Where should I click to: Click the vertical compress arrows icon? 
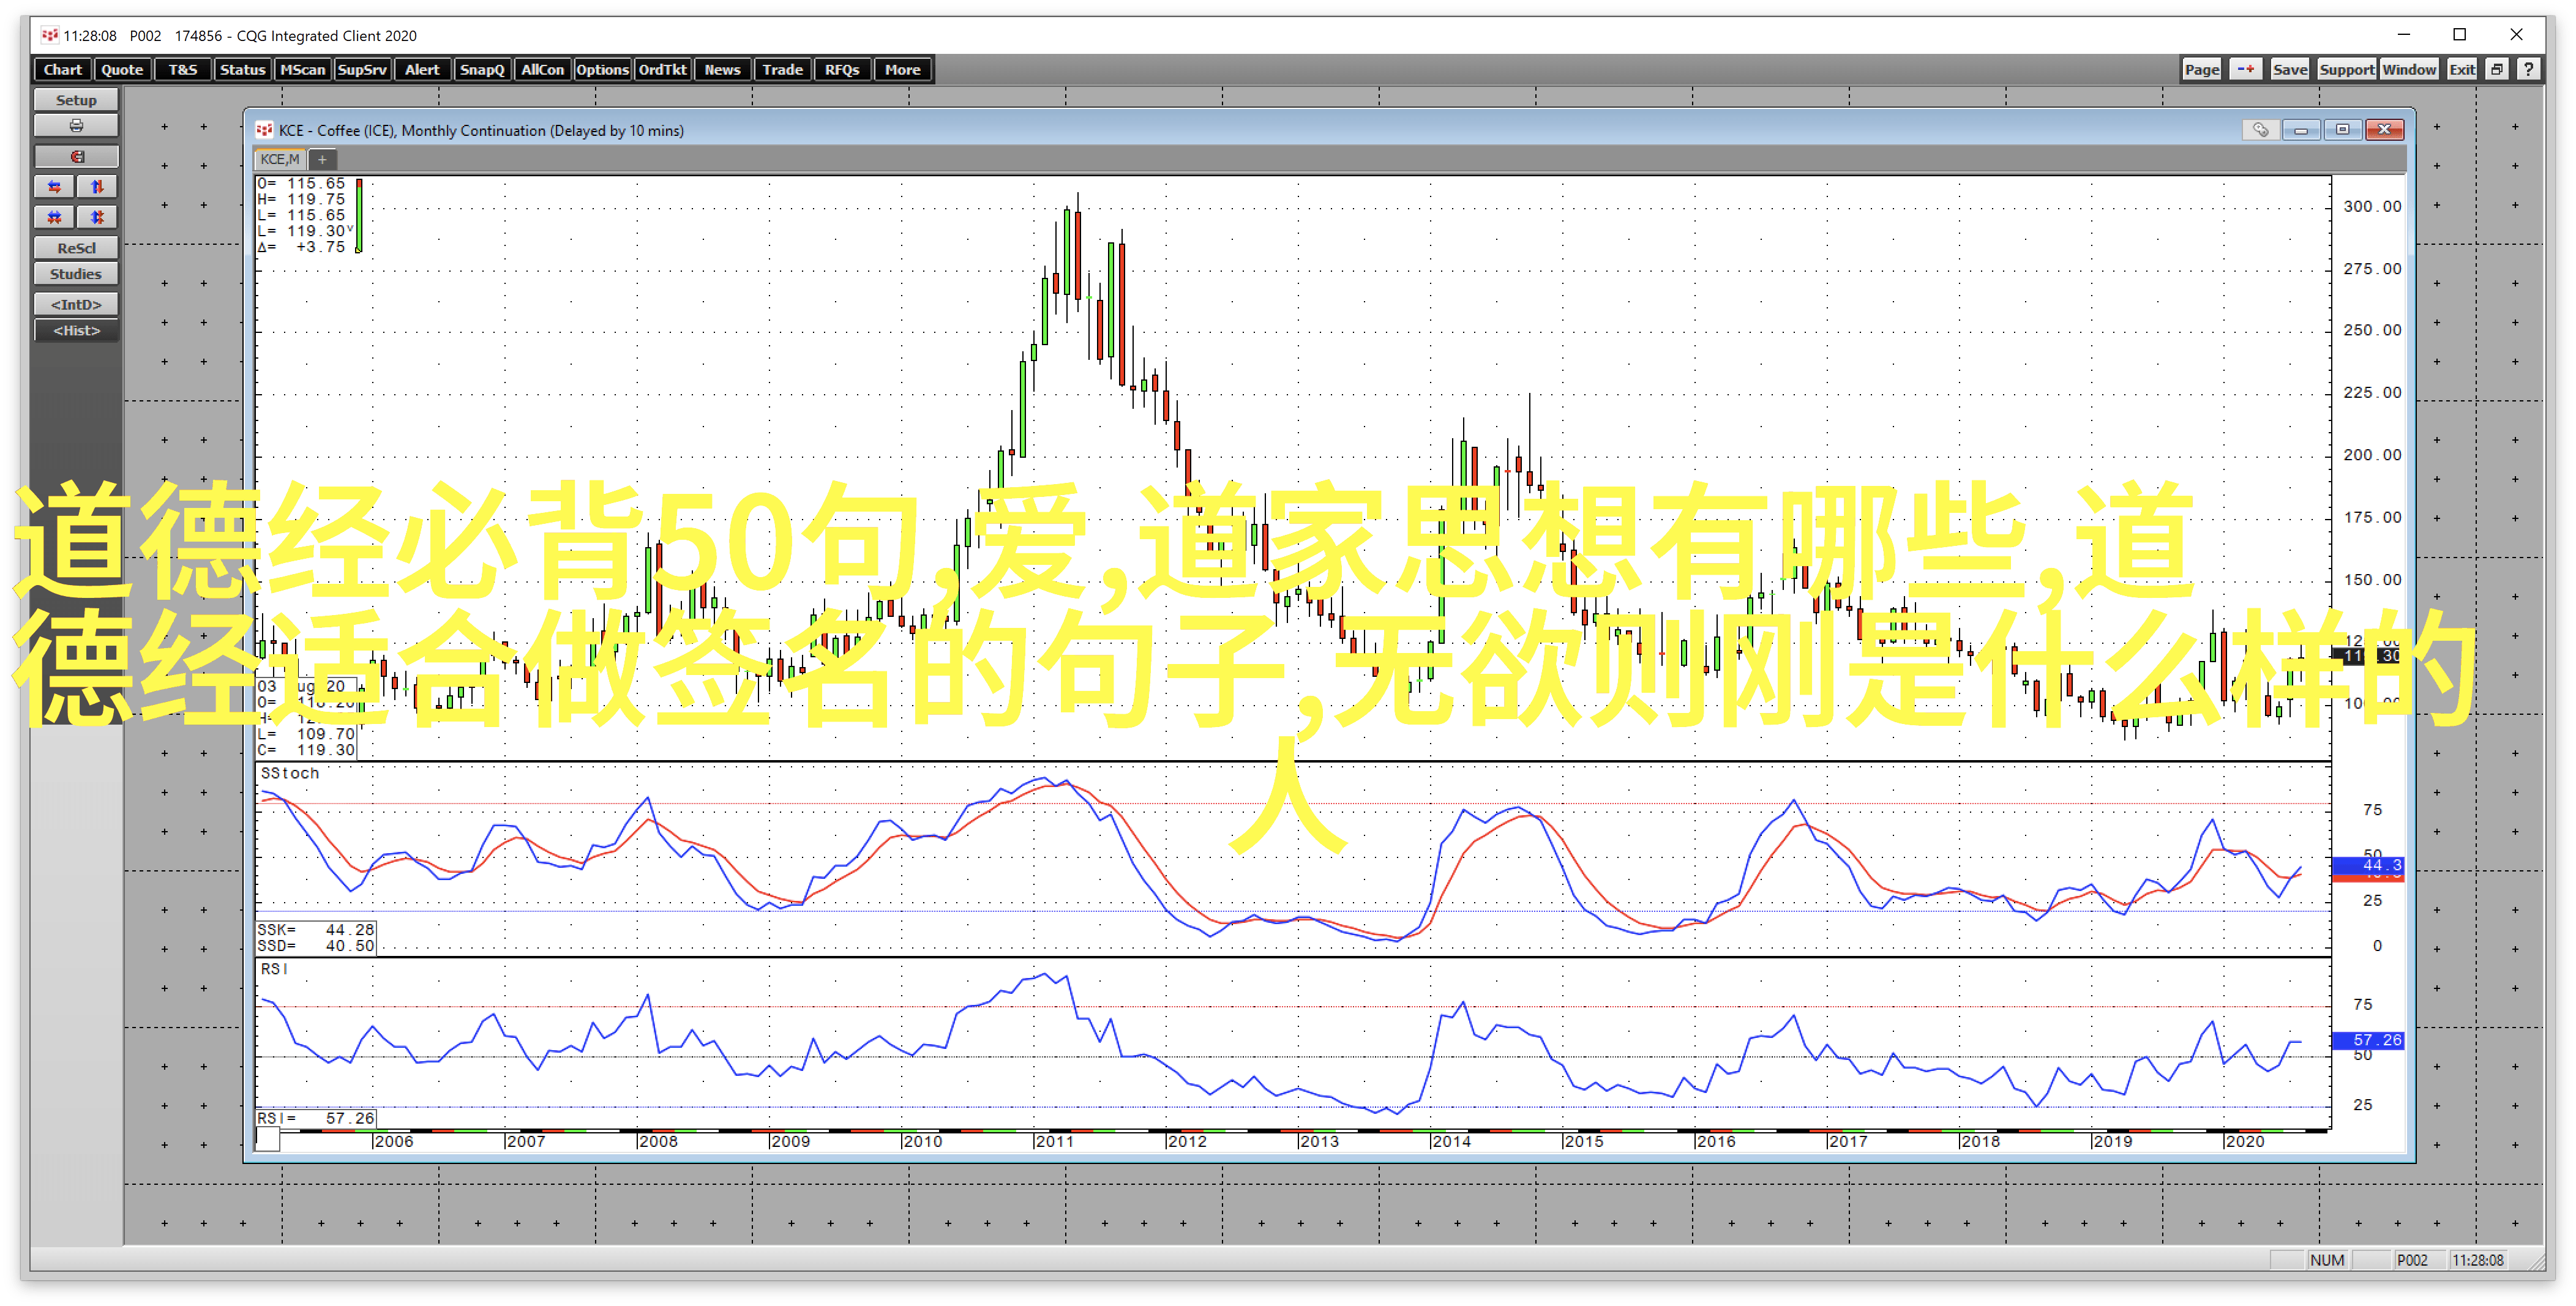pyautogui.click(x=97, y=217)
